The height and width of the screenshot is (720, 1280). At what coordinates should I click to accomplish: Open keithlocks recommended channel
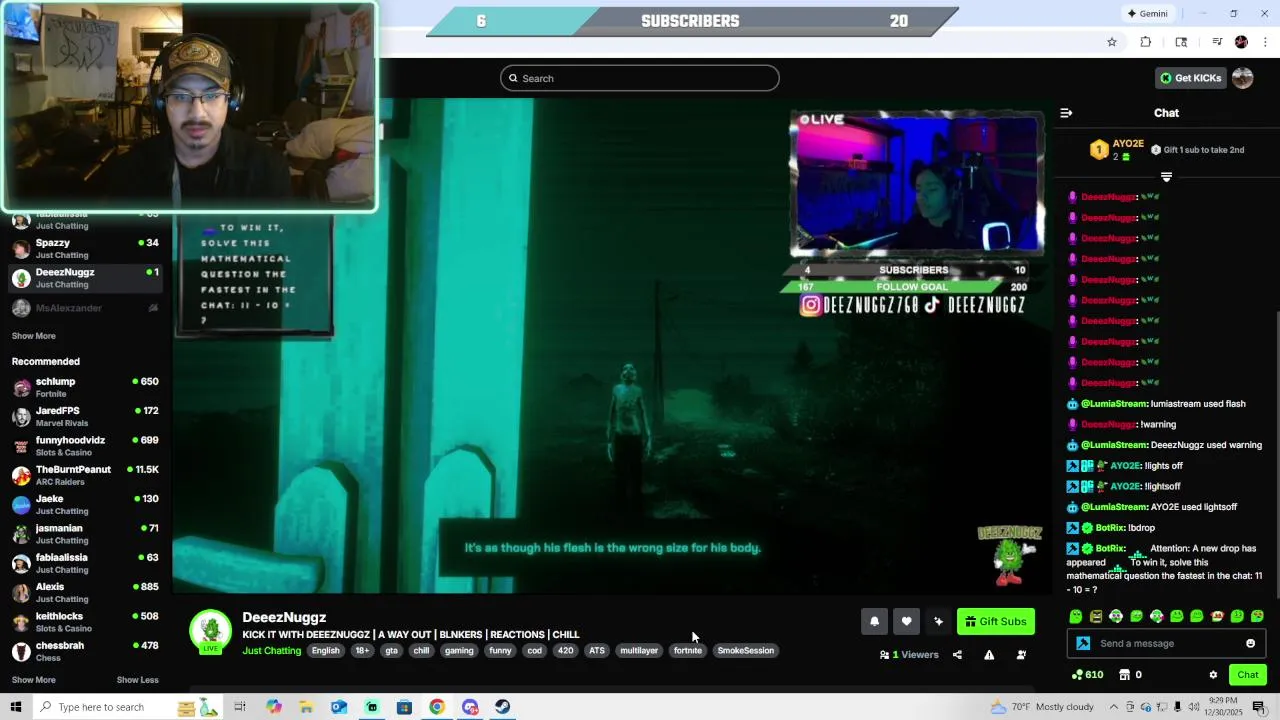(x=85, y=622)
